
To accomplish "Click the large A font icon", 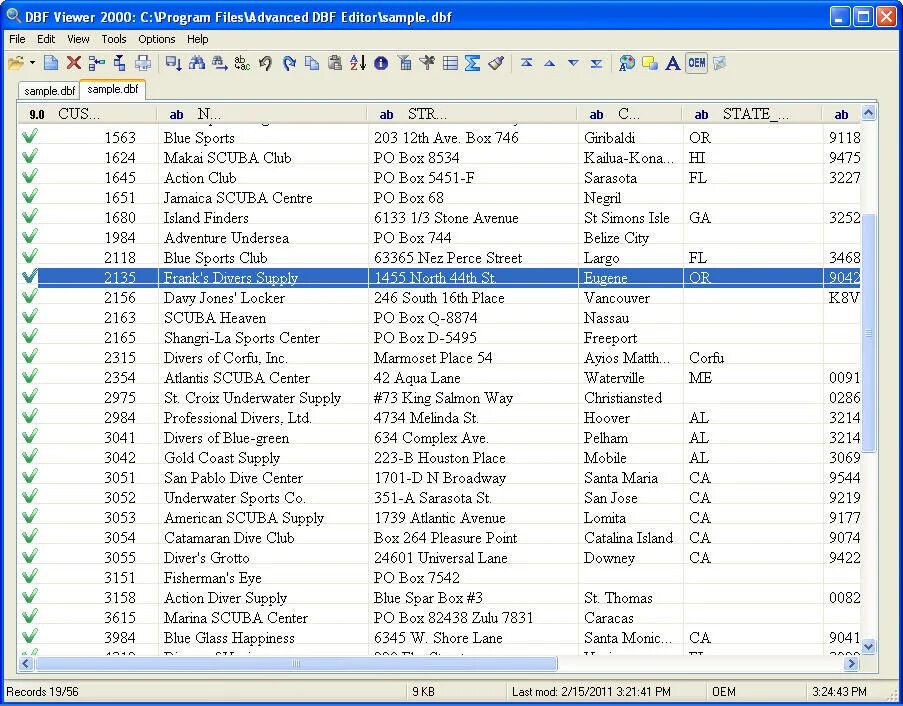I will click(x=673, y=63).
